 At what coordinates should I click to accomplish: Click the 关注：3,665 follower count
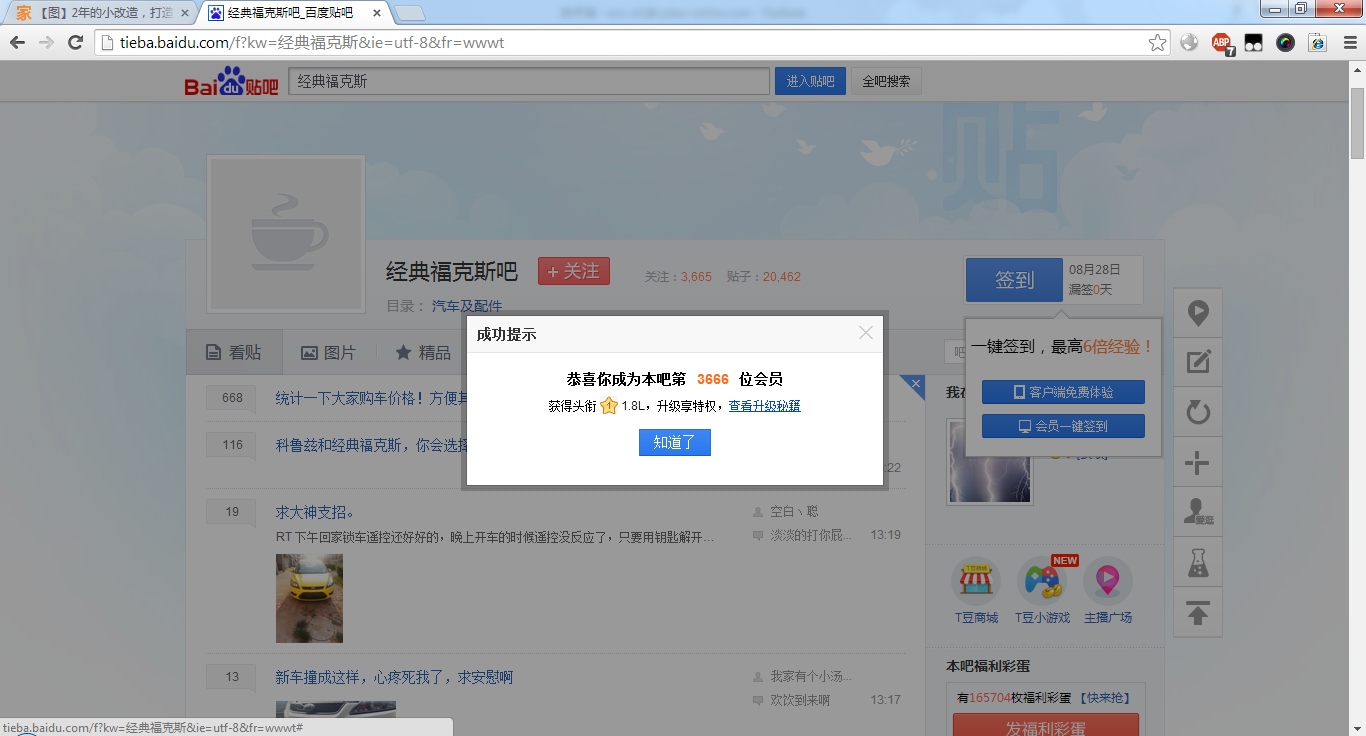(678, 277)
